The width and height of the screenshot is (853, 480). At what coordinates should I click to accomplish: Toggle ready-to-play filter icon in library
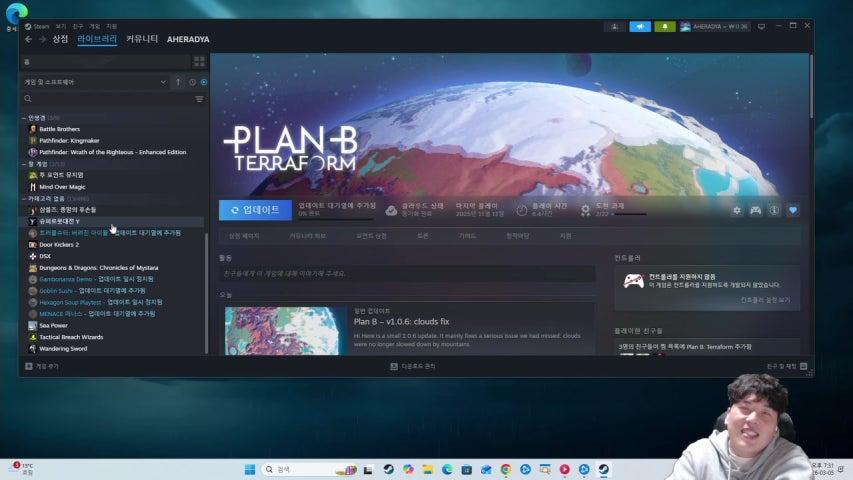click(x=204, y=82)
